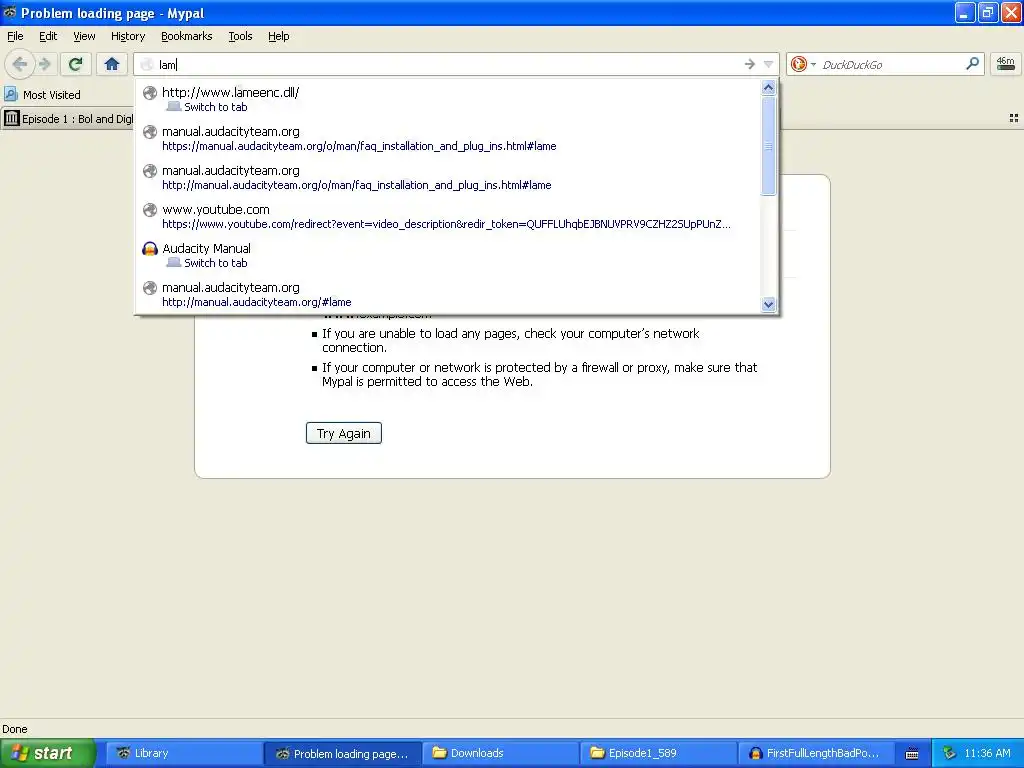Click the Audacity headphones icon in suggestions
Viewport: 1024px width, 768px height.
(x=150, y=249)
